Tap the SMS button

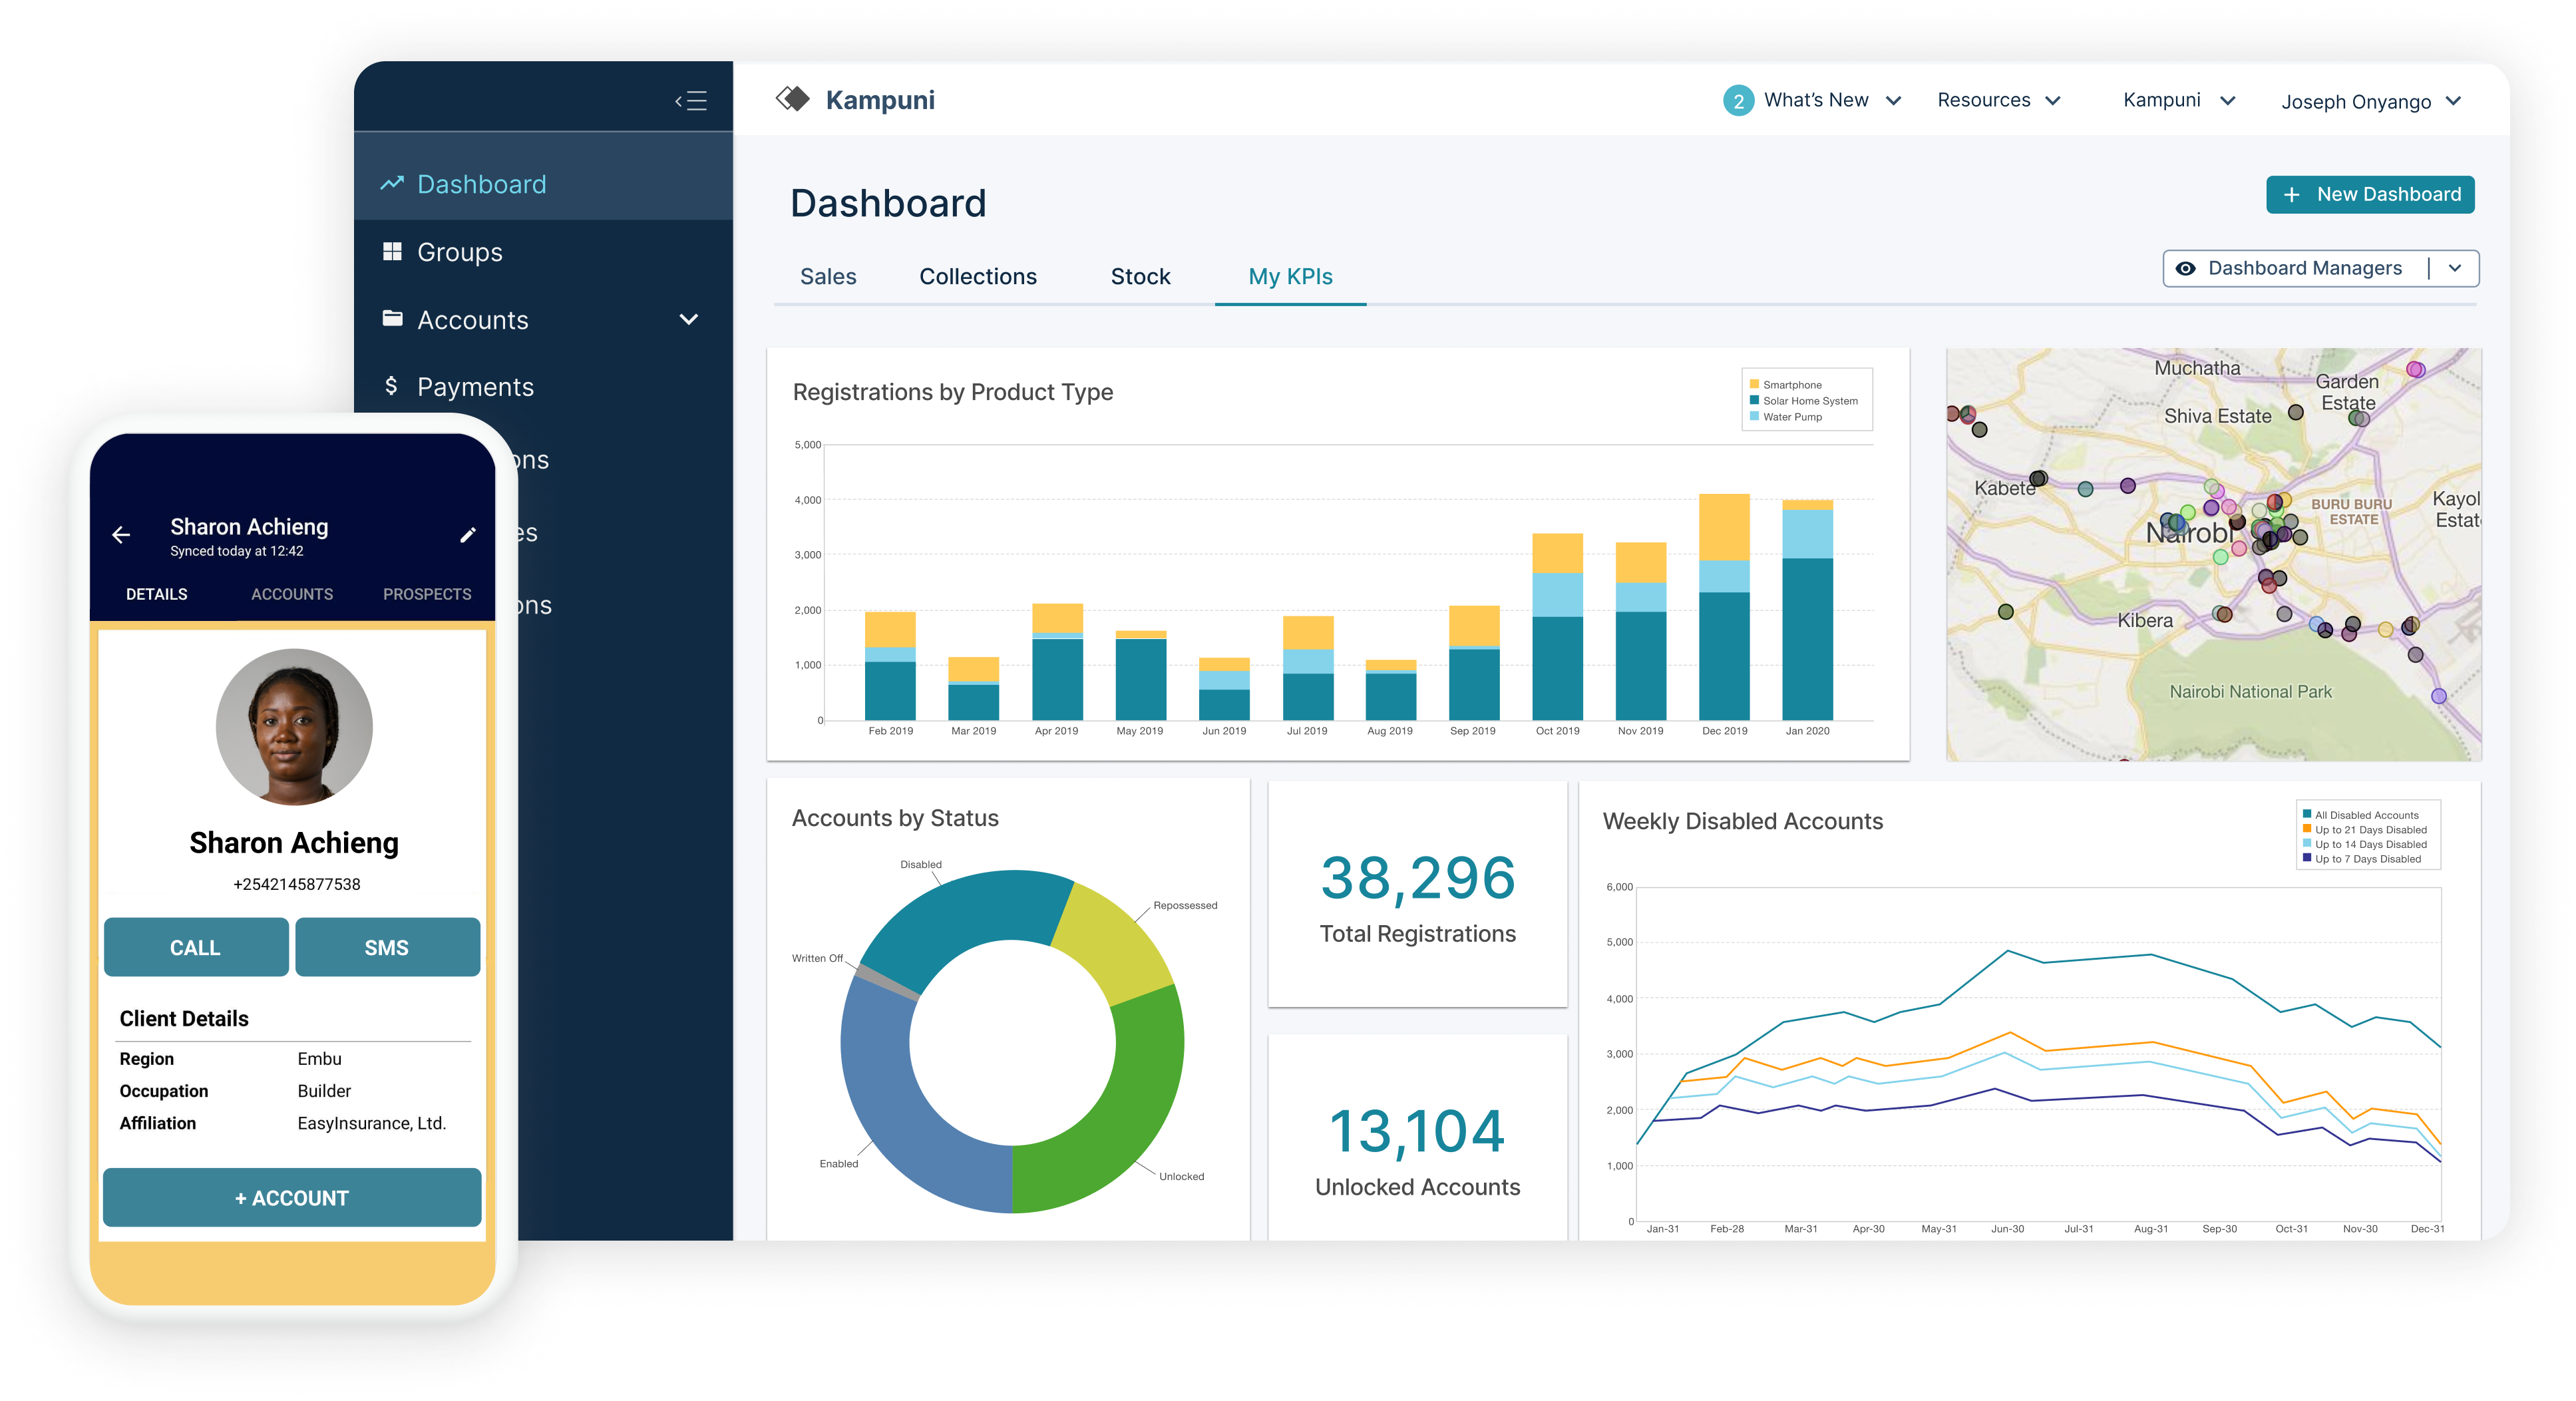[x=387, y=947]
